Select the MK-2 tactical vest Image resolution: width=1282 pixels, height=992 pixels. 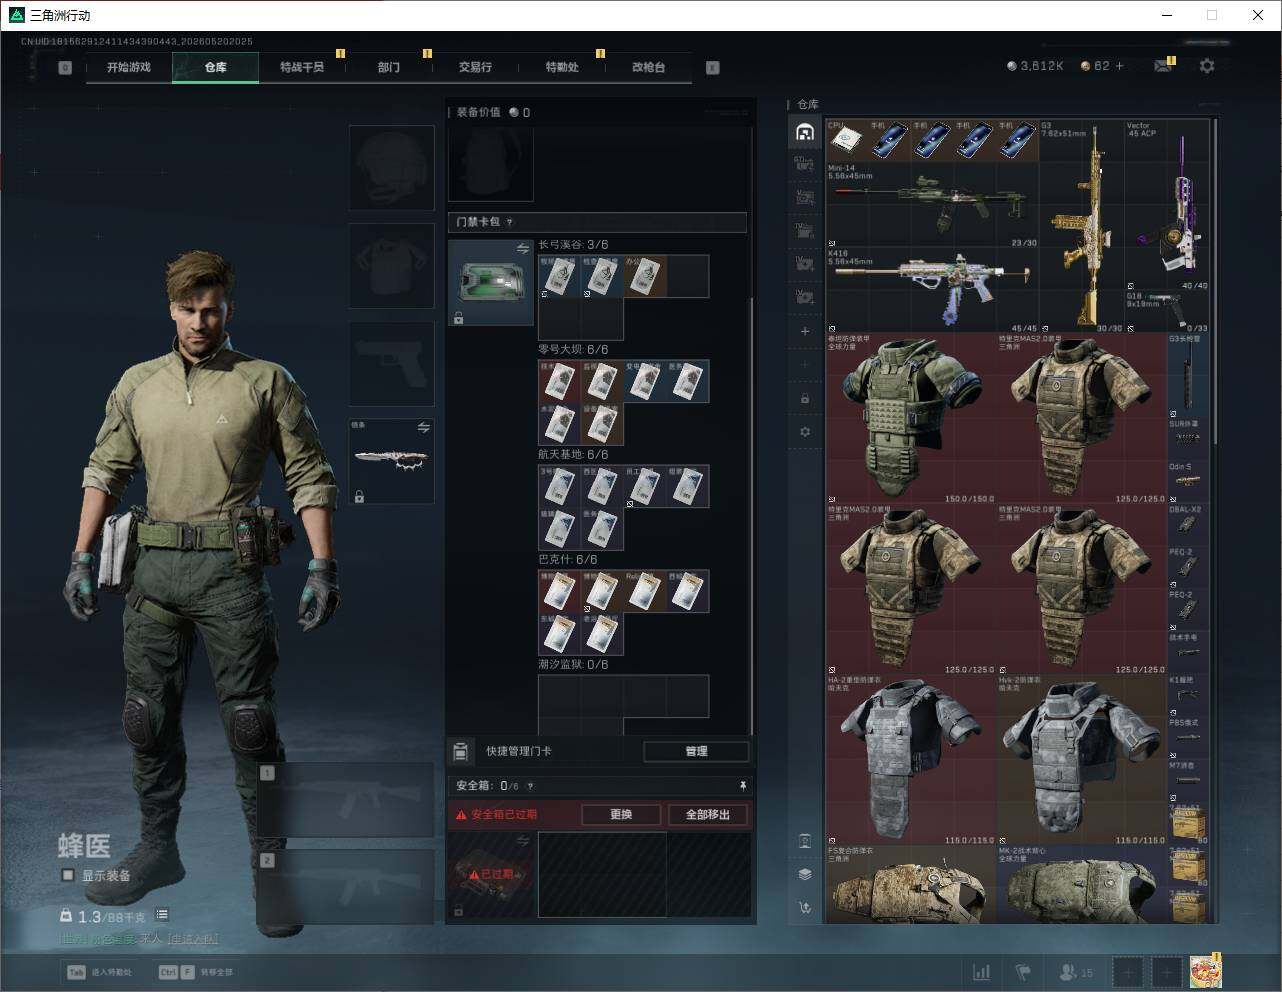pos(1082,884)
